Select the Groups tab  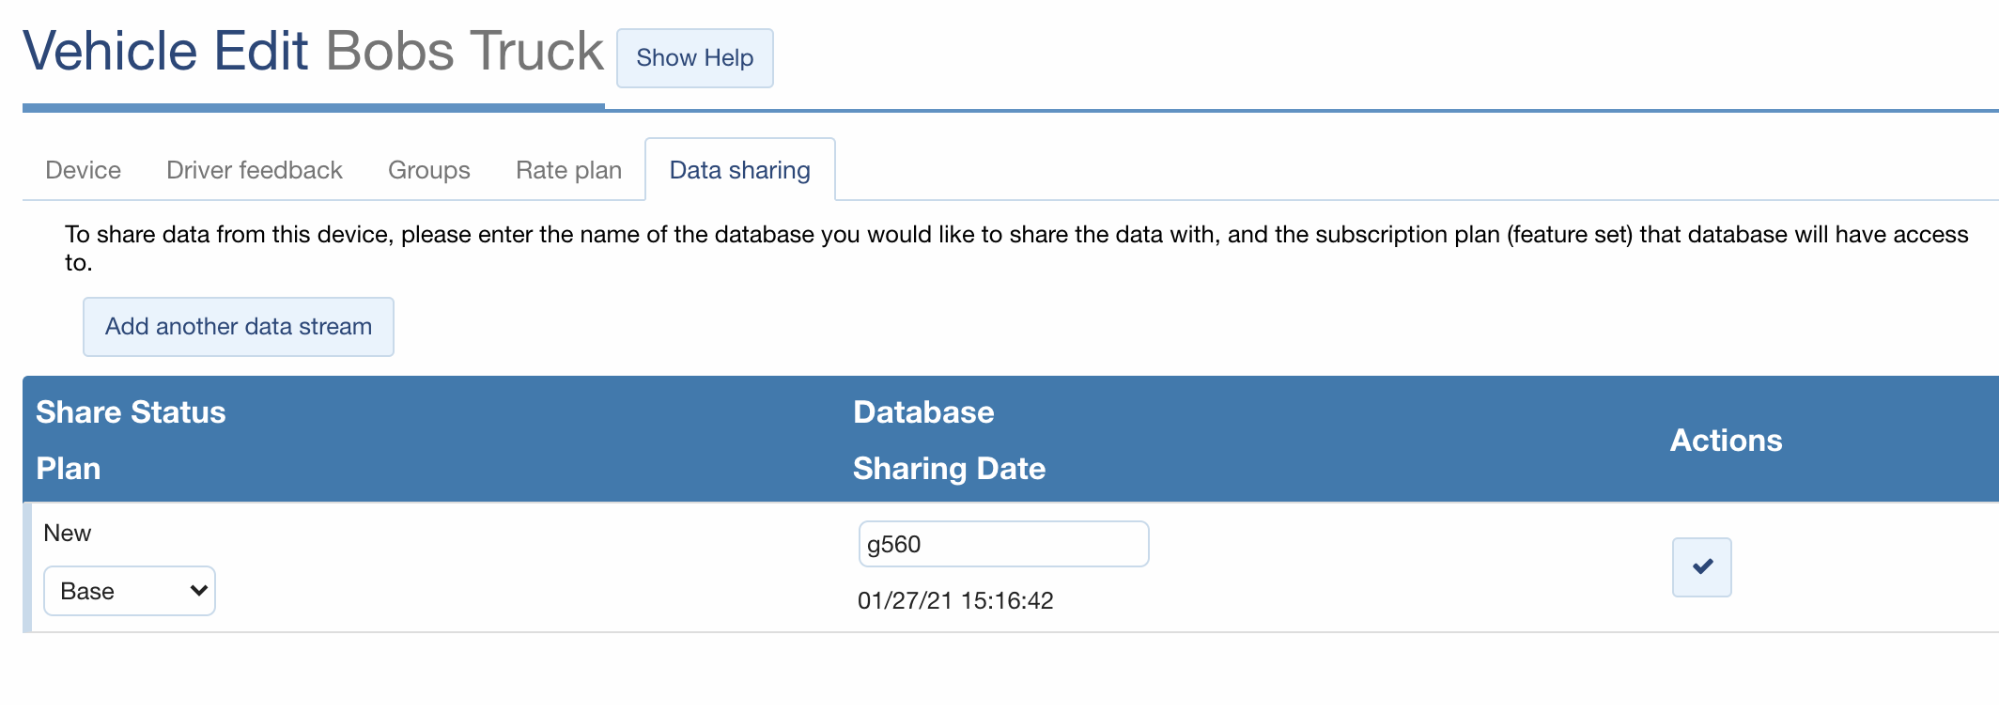point(429,170)
